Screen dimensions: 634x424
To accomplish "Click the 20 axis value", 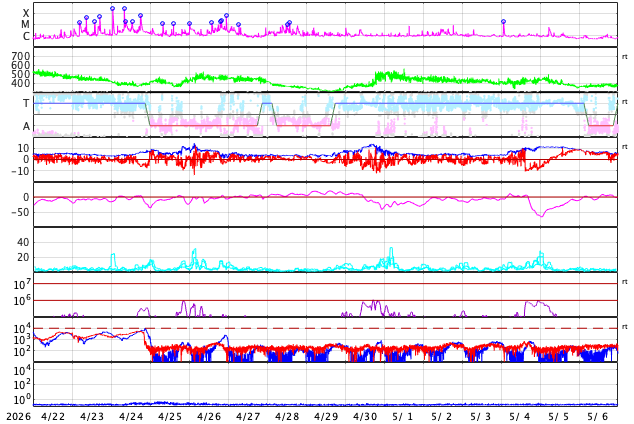I will 23,257.
